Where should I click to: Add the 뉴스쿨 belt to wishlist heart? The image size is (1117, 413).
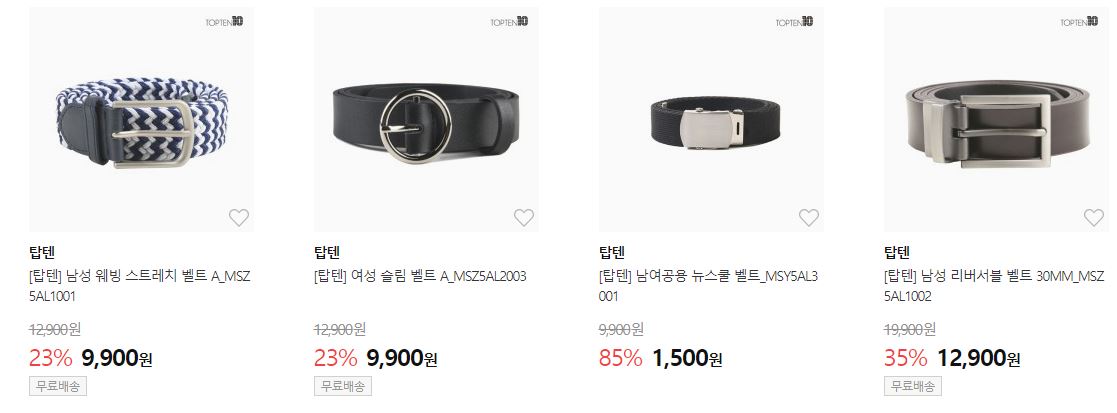(x=809, y=217)
